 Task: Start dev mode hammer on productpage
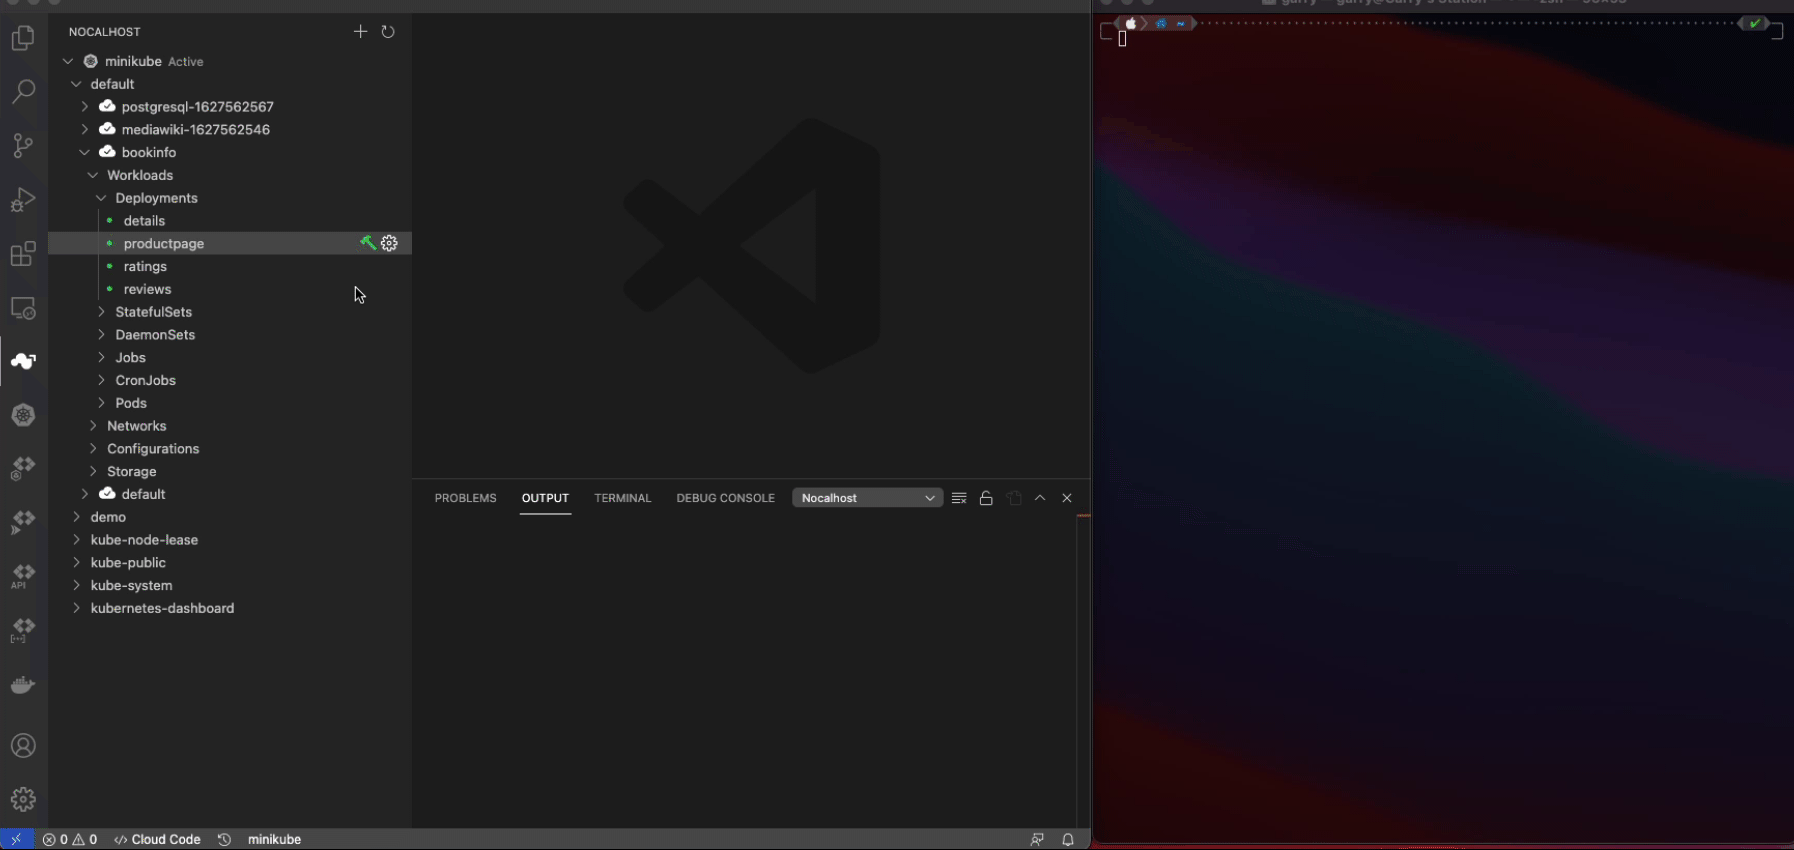tap(368, 243)
